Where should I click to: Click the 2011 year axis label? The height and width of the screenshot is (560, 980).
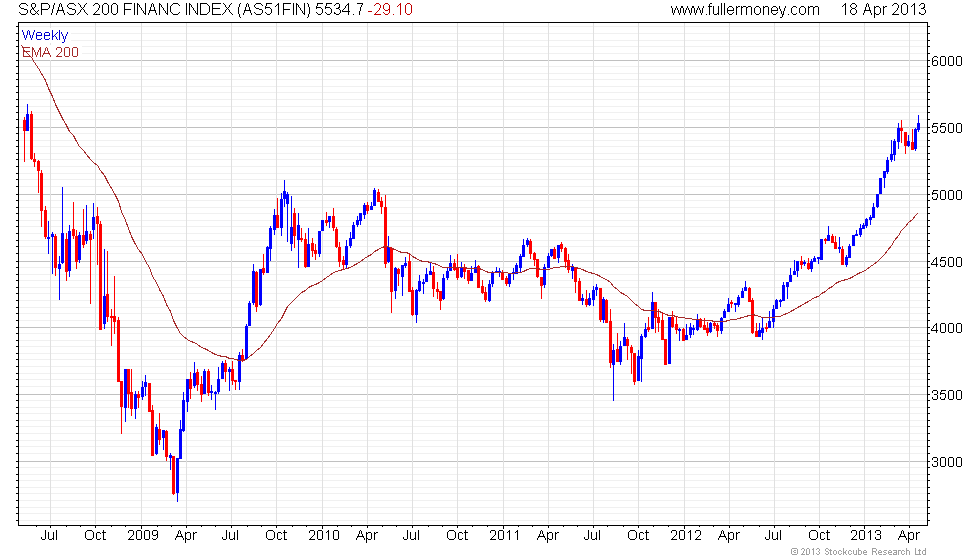(x=504, y=536)
